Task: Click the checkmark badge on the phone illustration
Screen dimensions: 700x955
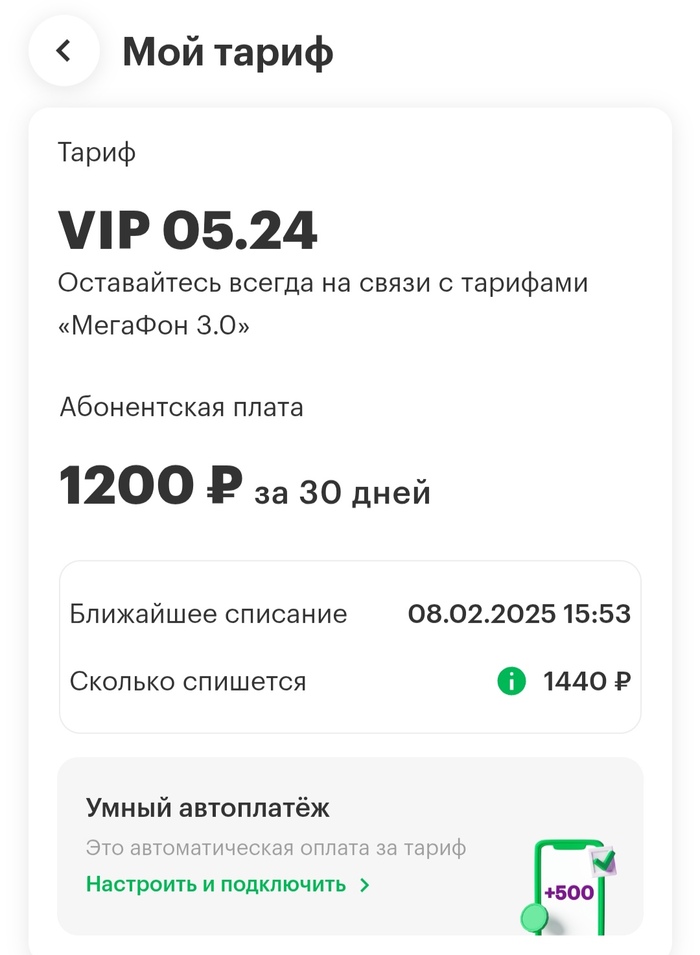Action: coord(603,860)
